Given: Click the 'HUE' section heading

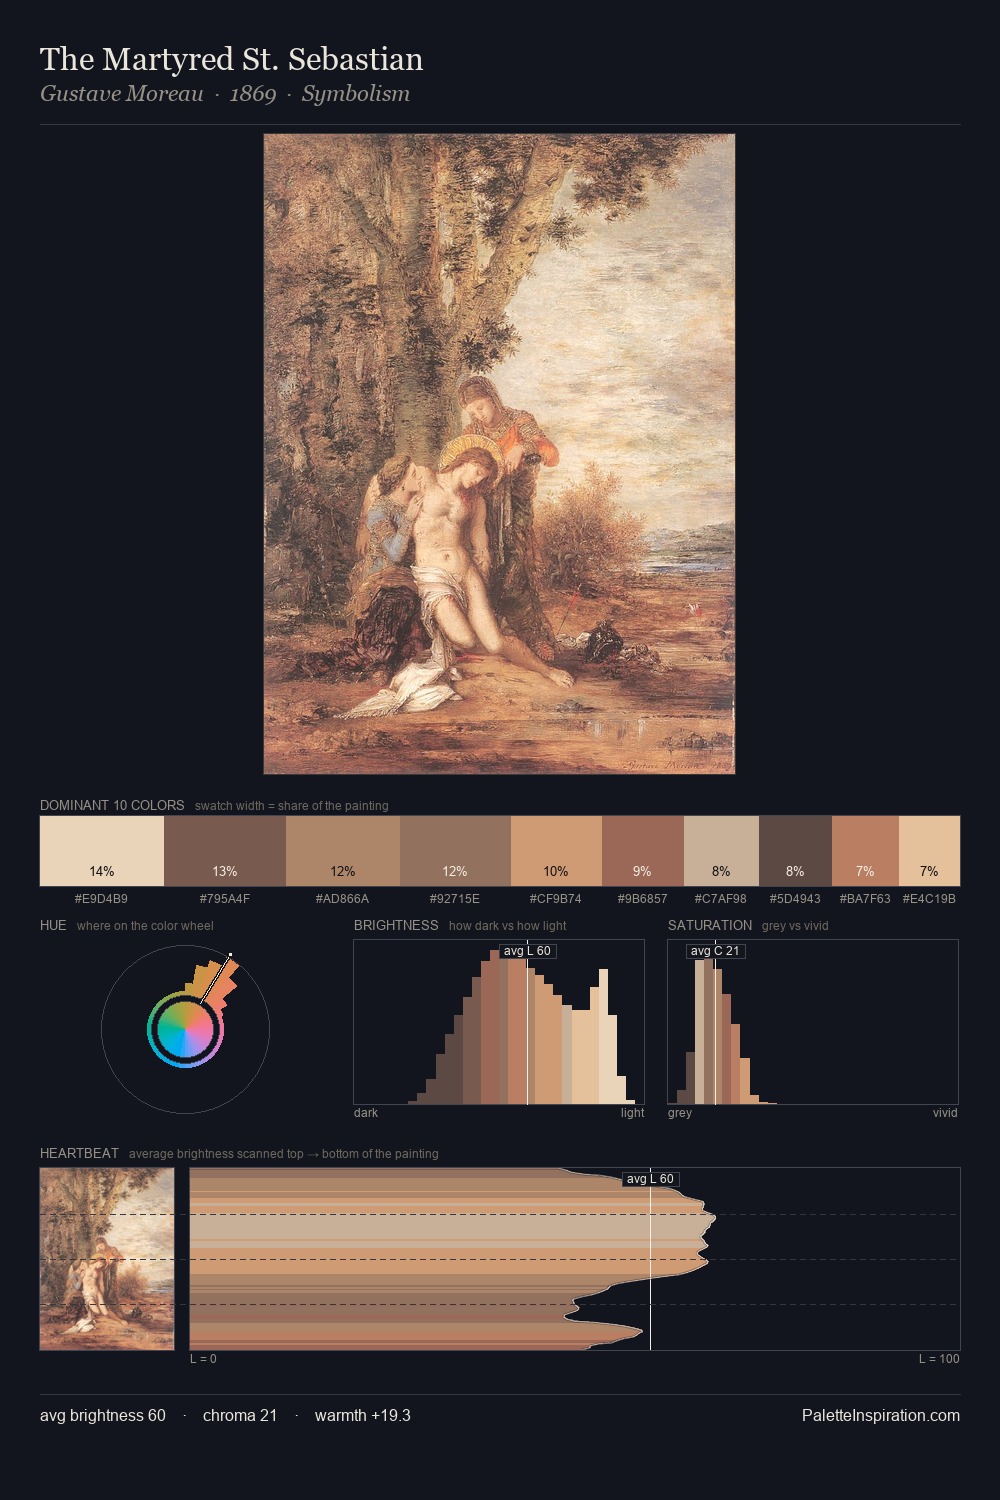Looking at the screenshot, I should pos(53,925).
